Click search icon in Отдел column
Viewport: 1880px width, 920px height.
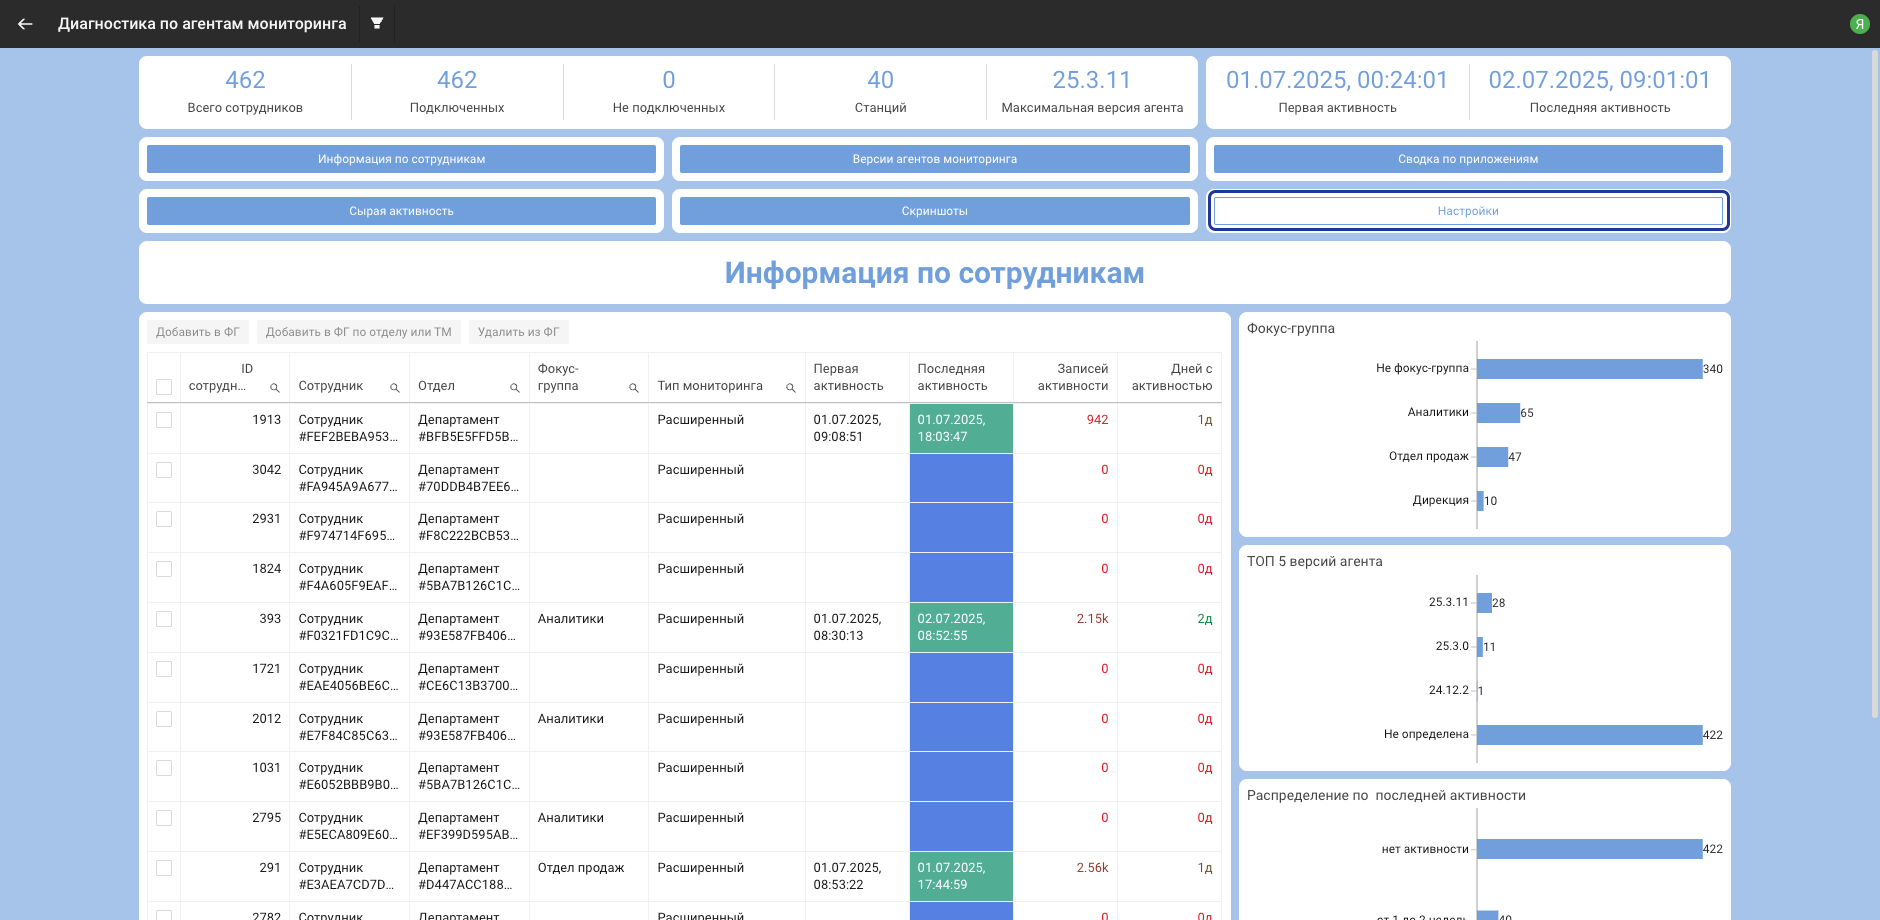[x=514, y=388]
